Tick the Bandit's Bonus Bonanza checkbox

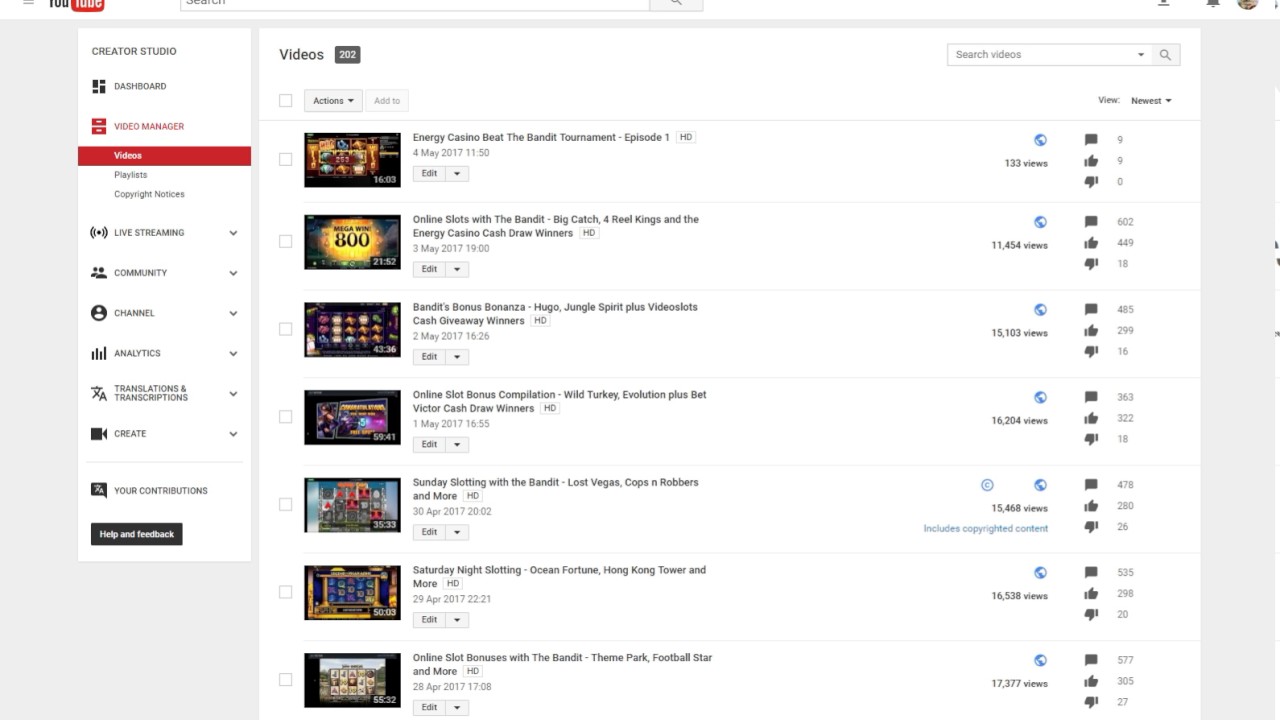coord(286,329)
